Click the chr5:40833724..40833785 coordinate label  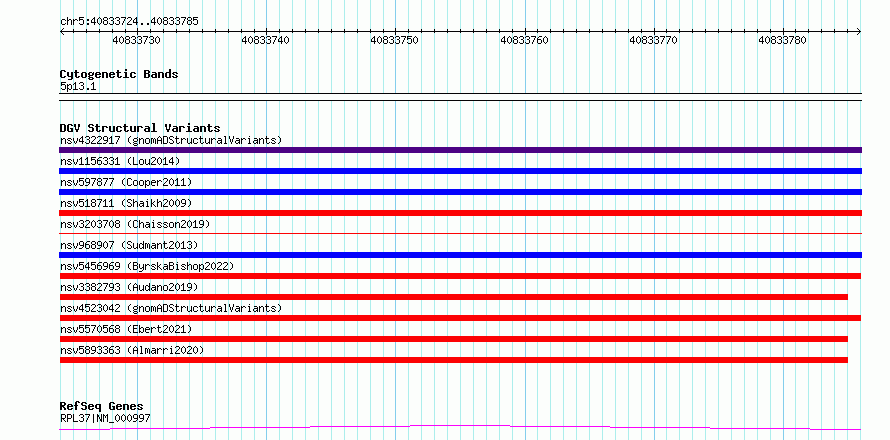[129, 22]
